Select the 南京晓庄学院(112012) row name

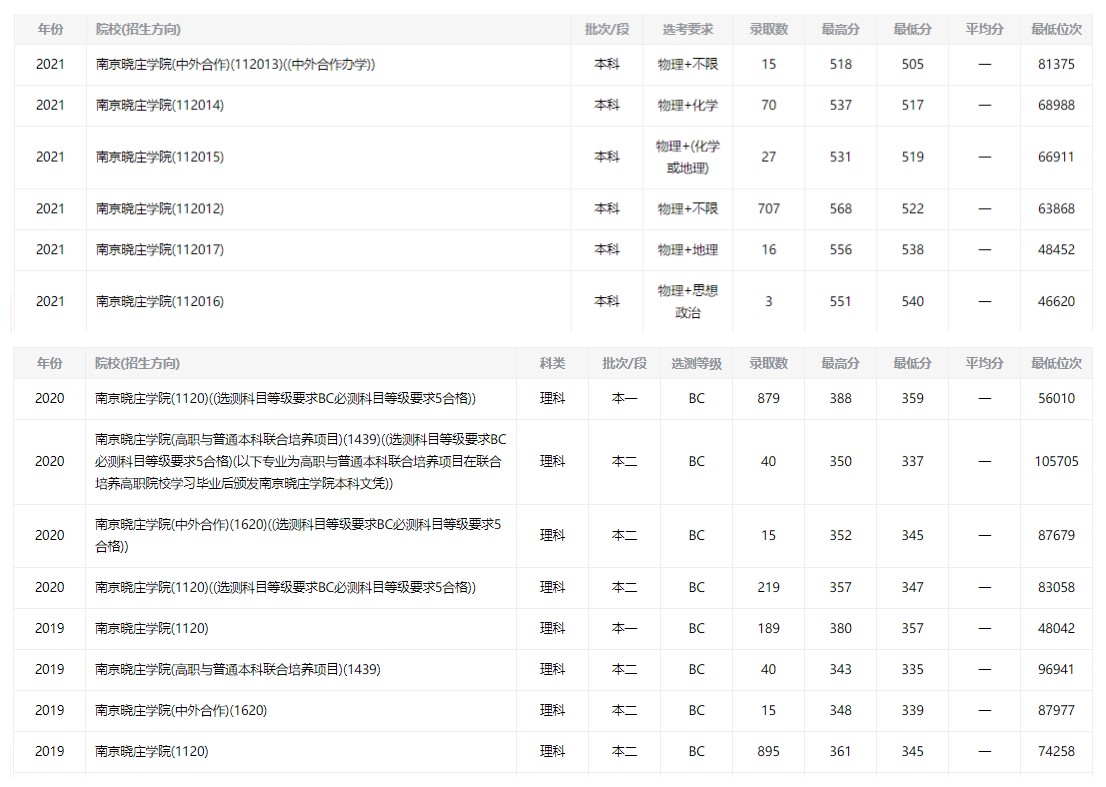160,209
